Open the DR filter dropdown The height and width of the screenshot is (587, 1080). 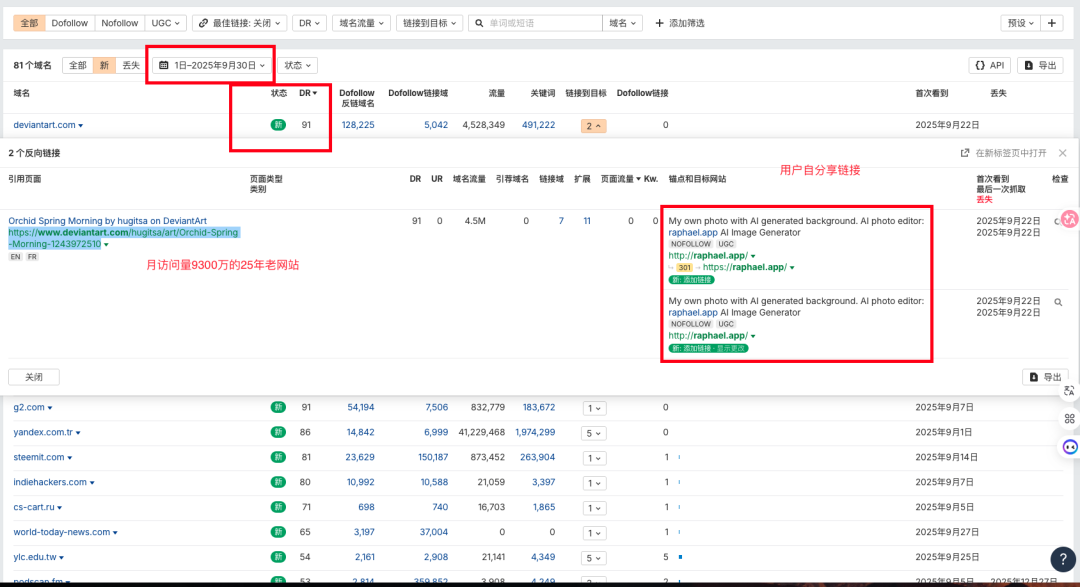pyautogui.click(x=309, y=23)
